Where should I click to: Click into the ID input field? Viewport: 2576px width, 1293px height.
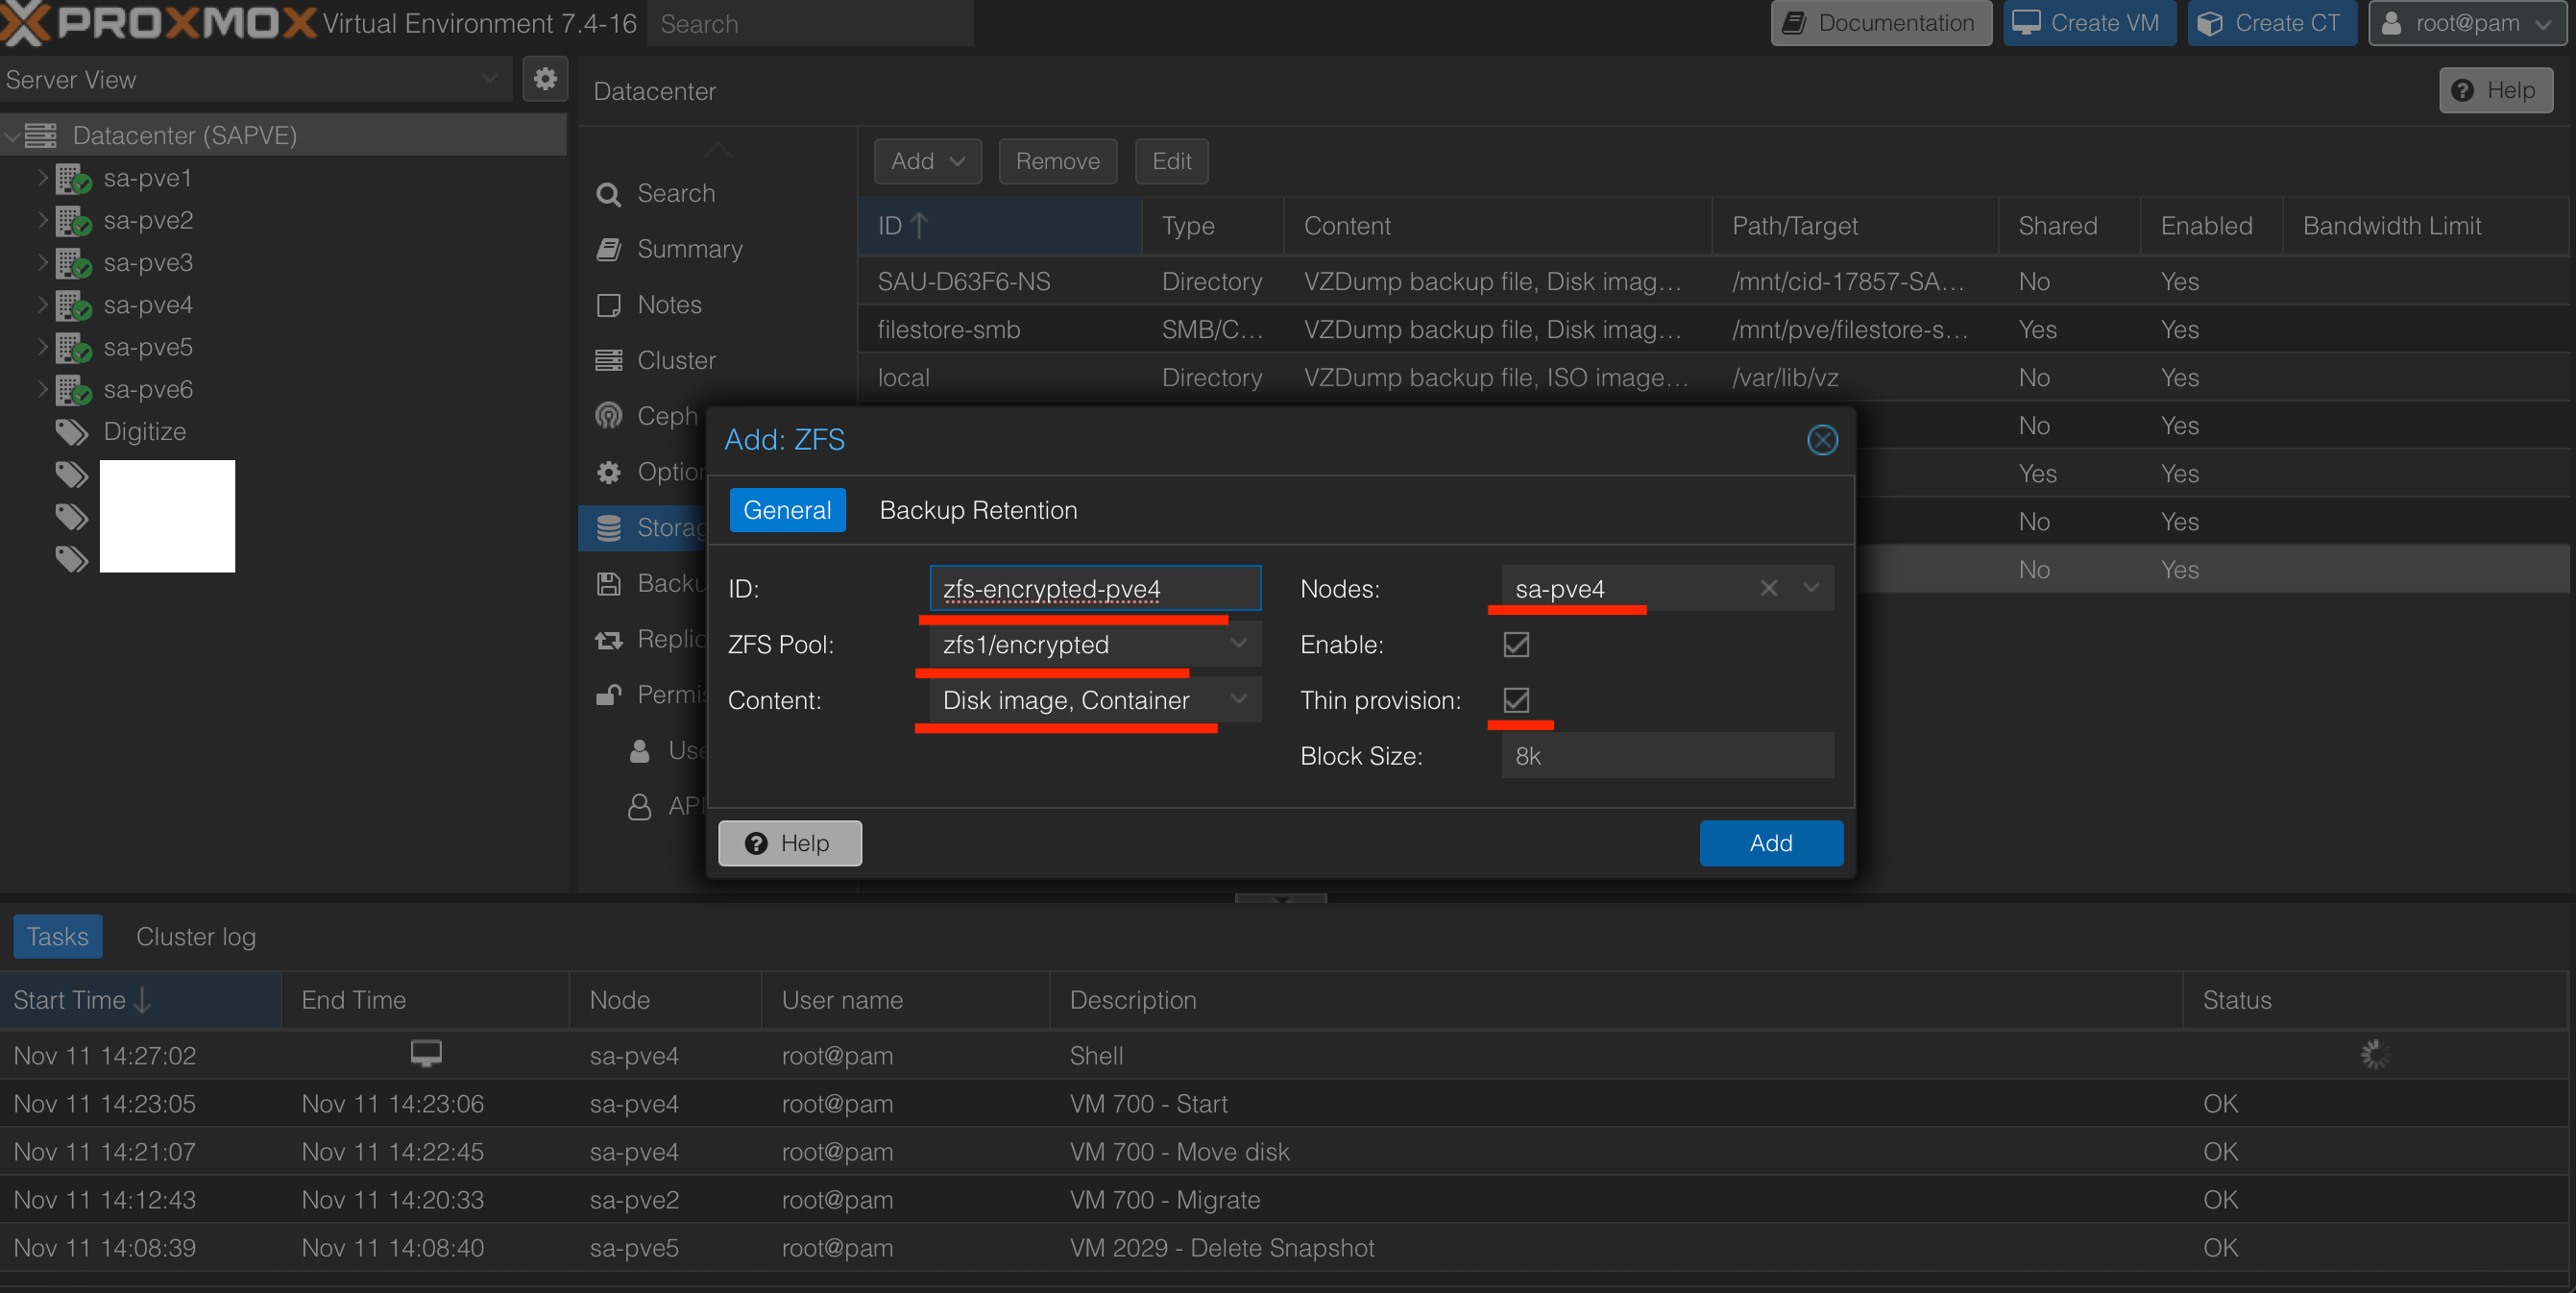click(1093, 589)
